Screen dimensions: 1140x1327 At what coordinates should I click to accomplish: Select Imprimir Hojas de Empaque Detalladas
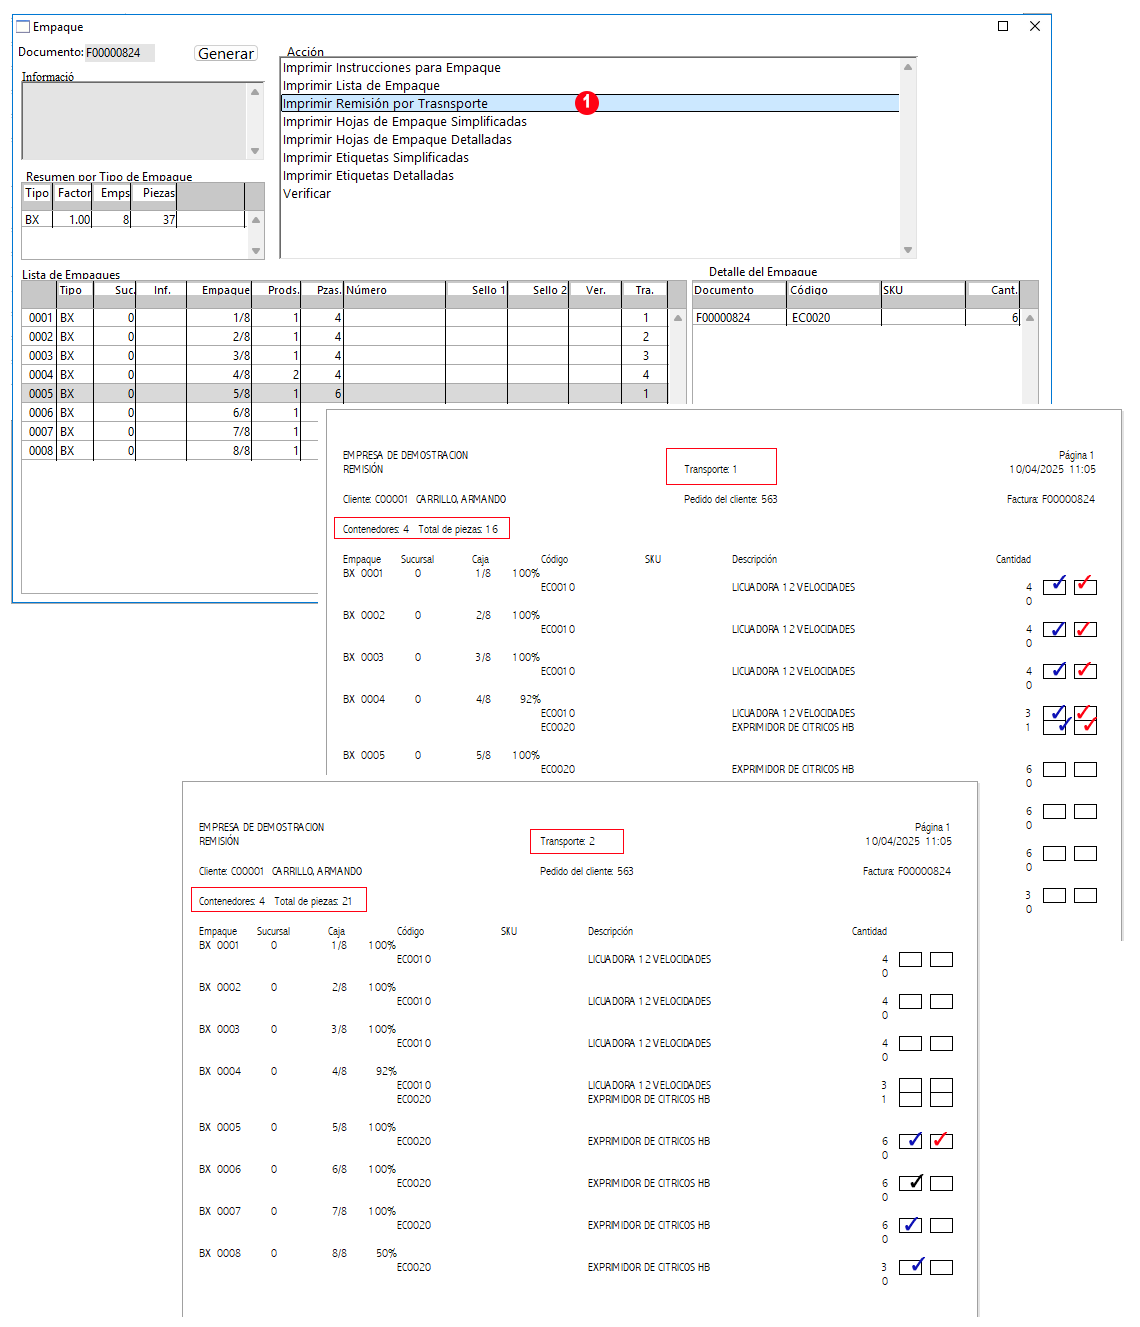590,140
